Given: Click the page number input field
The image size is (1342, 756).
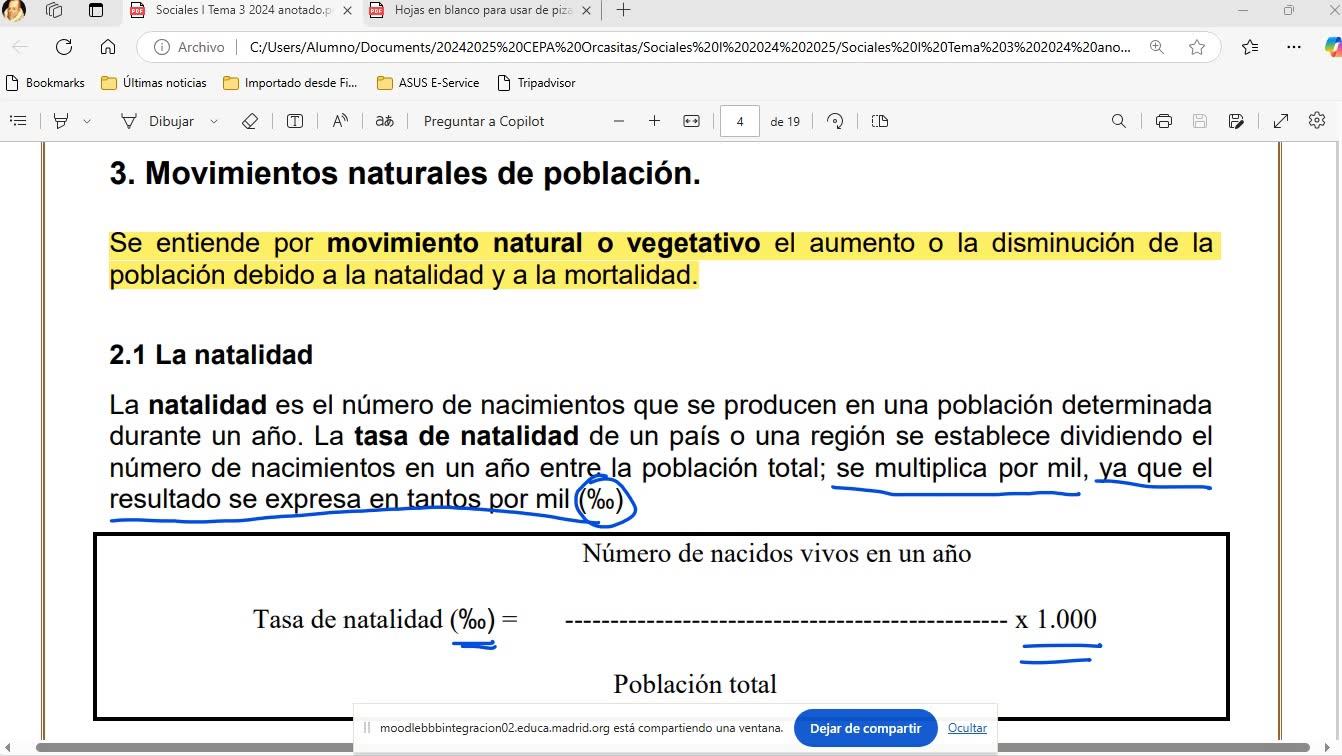Looking at the screenshot, I should click(x=740, y=121).
